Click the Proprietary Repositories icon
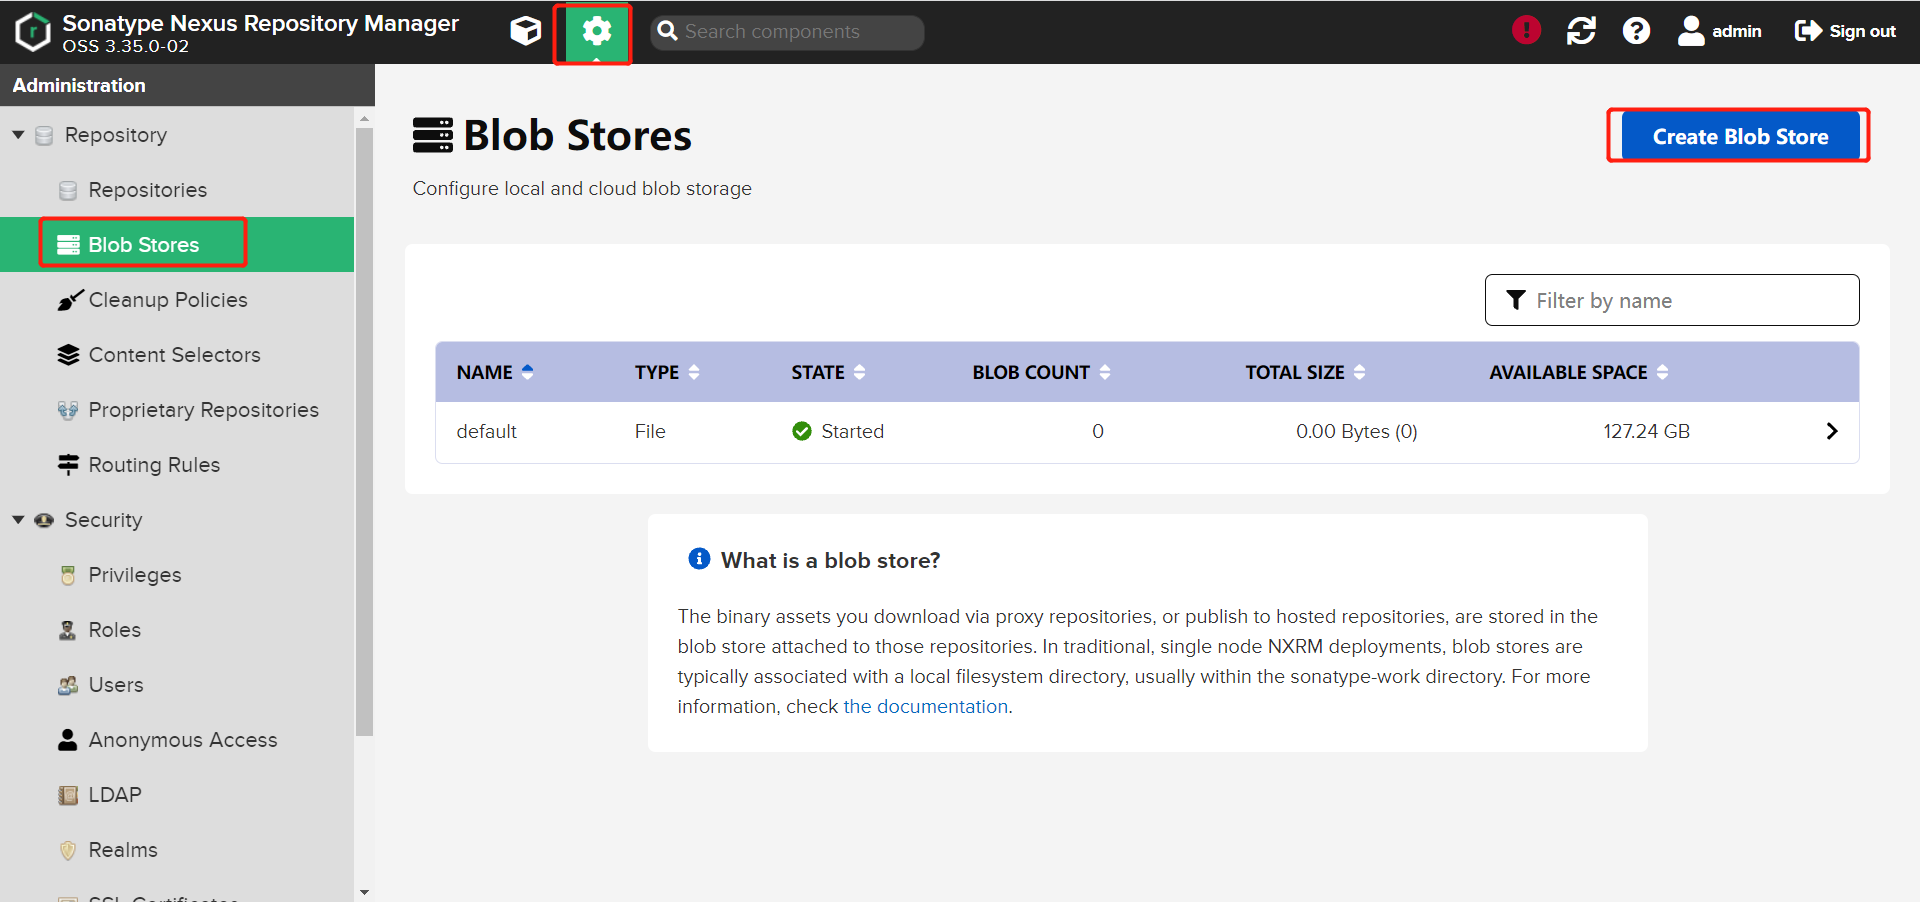1920x902 pixels. (x=68, y=410)
